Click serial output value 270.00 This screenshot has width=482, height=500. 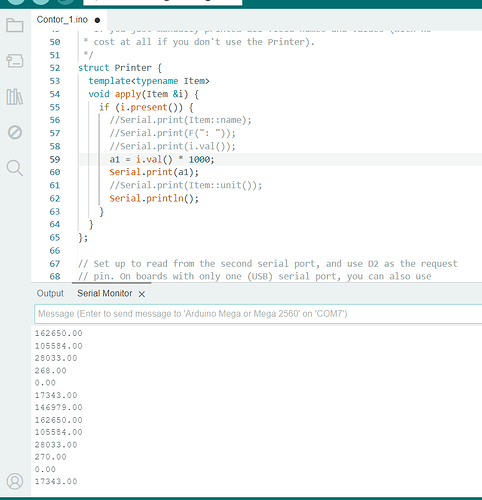click(x=51, y=457)
